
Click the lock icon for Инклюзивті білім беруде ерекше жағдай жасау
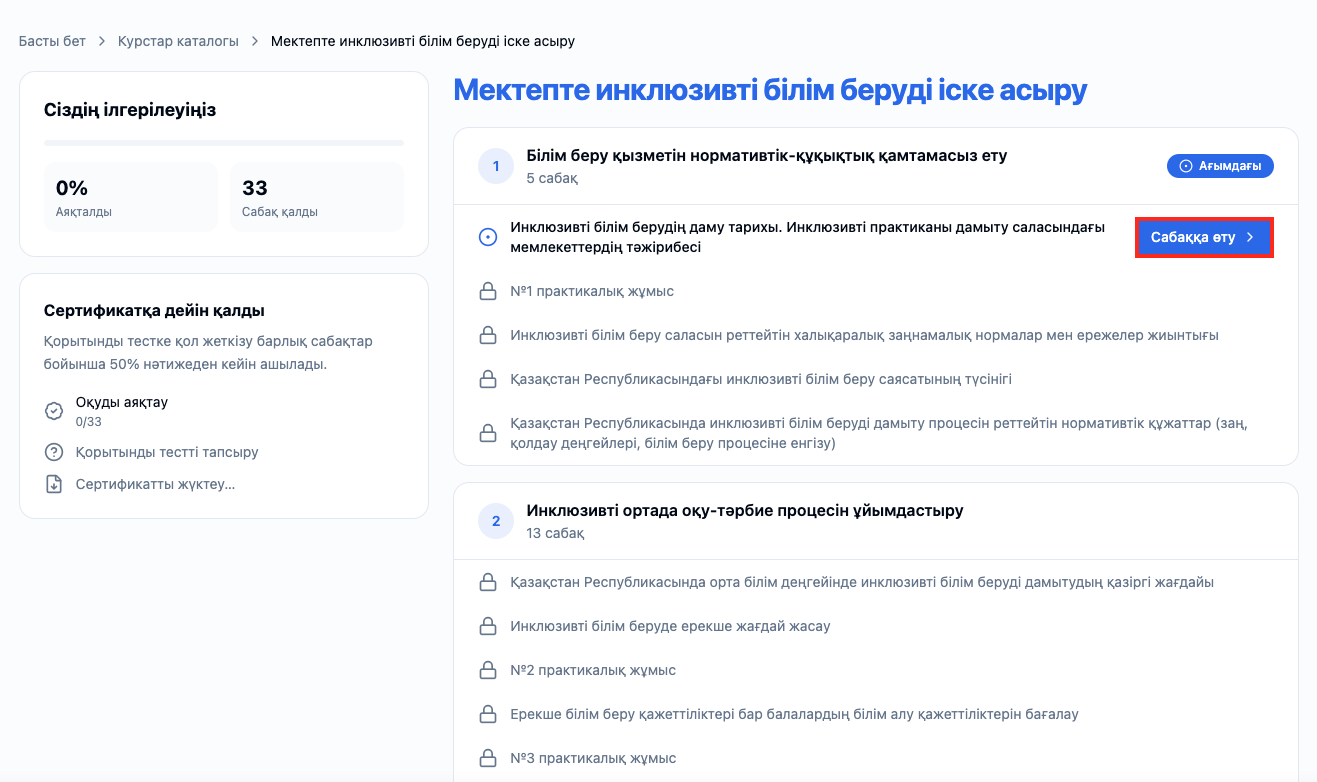[488, 626]
